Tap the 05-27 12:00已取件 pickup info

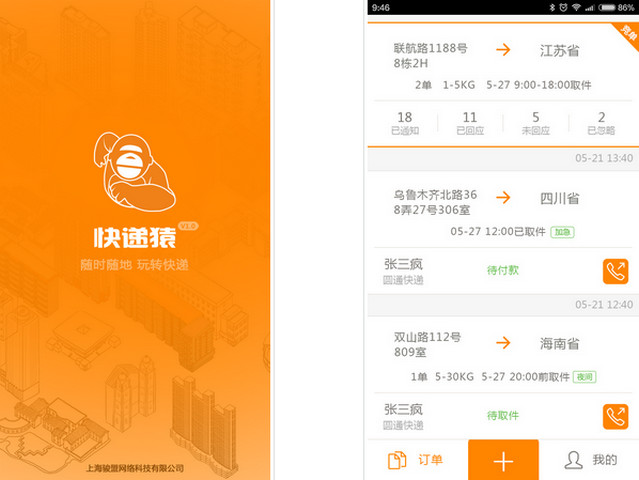pyautogui.click(x=498, y=231)
